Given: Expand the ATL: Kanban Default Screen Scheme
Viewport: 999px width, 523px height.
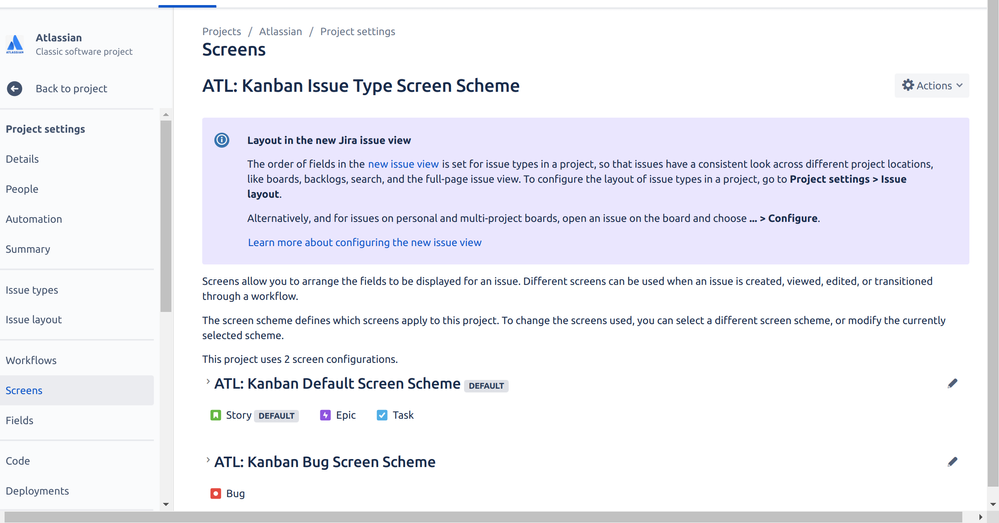Looking at the screenshot, I should click(208, 382).
